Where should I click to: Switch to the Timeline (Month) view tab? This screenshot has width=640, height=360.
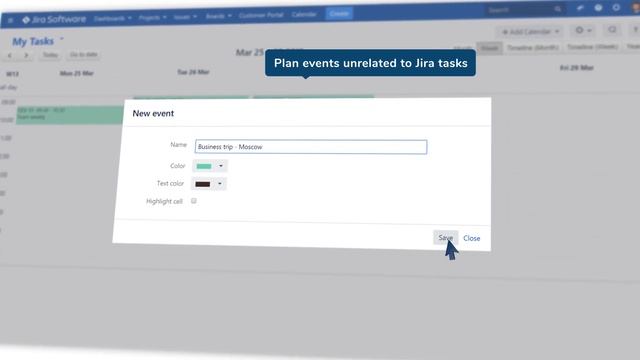click(533, 48)
